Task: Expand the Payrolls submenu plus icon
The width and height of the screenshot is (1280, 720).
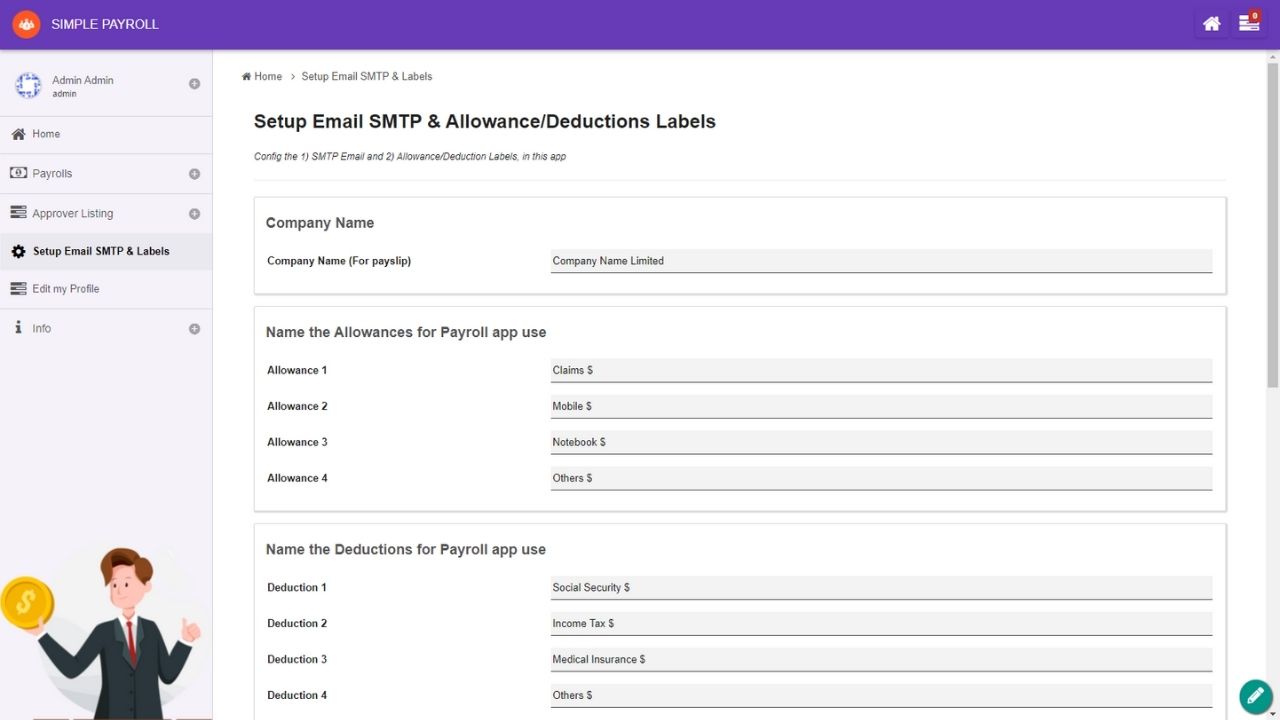Action: pyautogui.click(x=194, y=174)
